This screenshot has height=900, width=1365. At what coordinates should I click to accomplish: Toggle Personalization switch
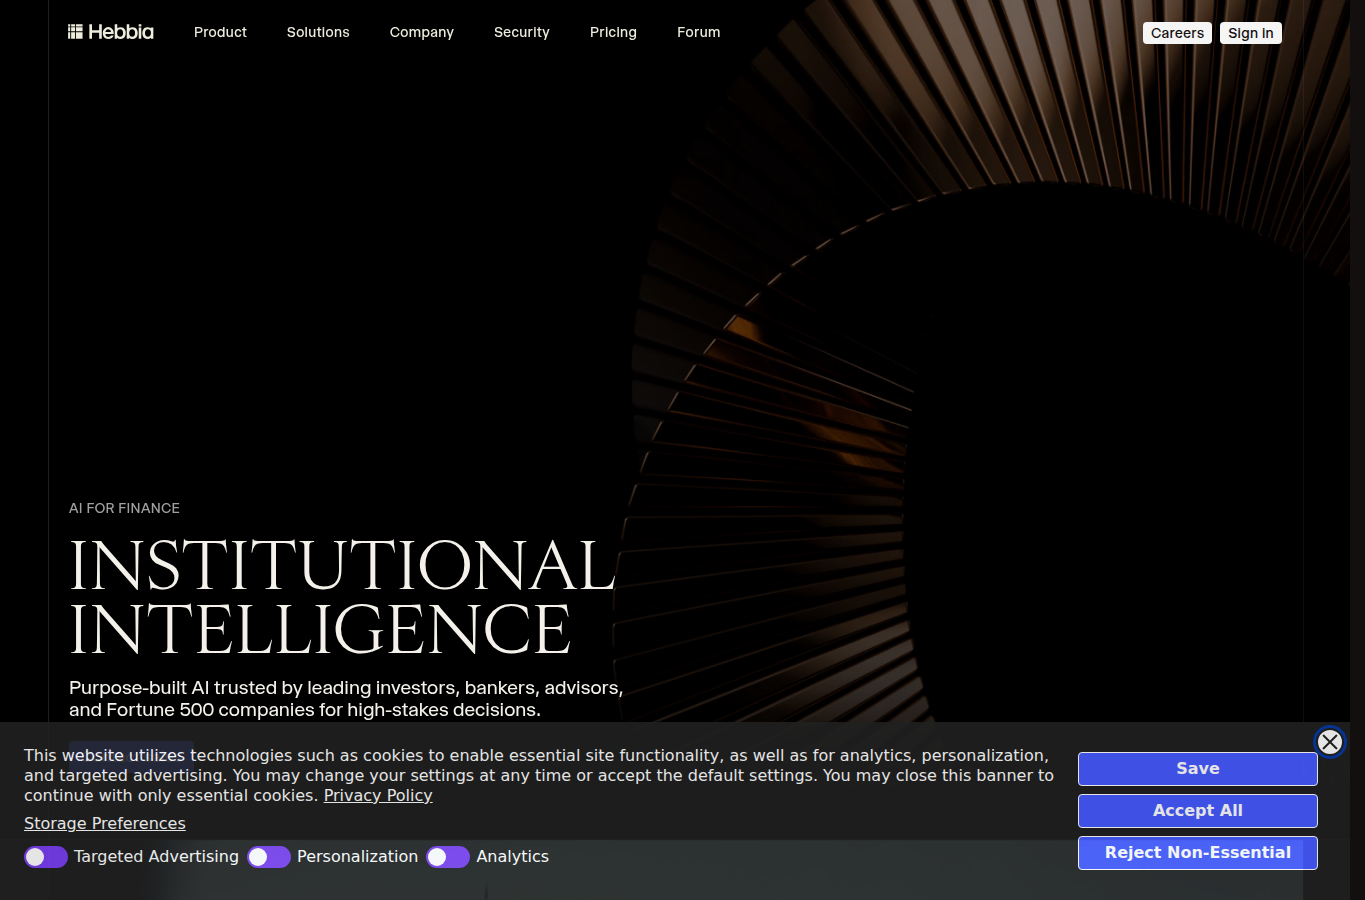(x=269, y=857)
